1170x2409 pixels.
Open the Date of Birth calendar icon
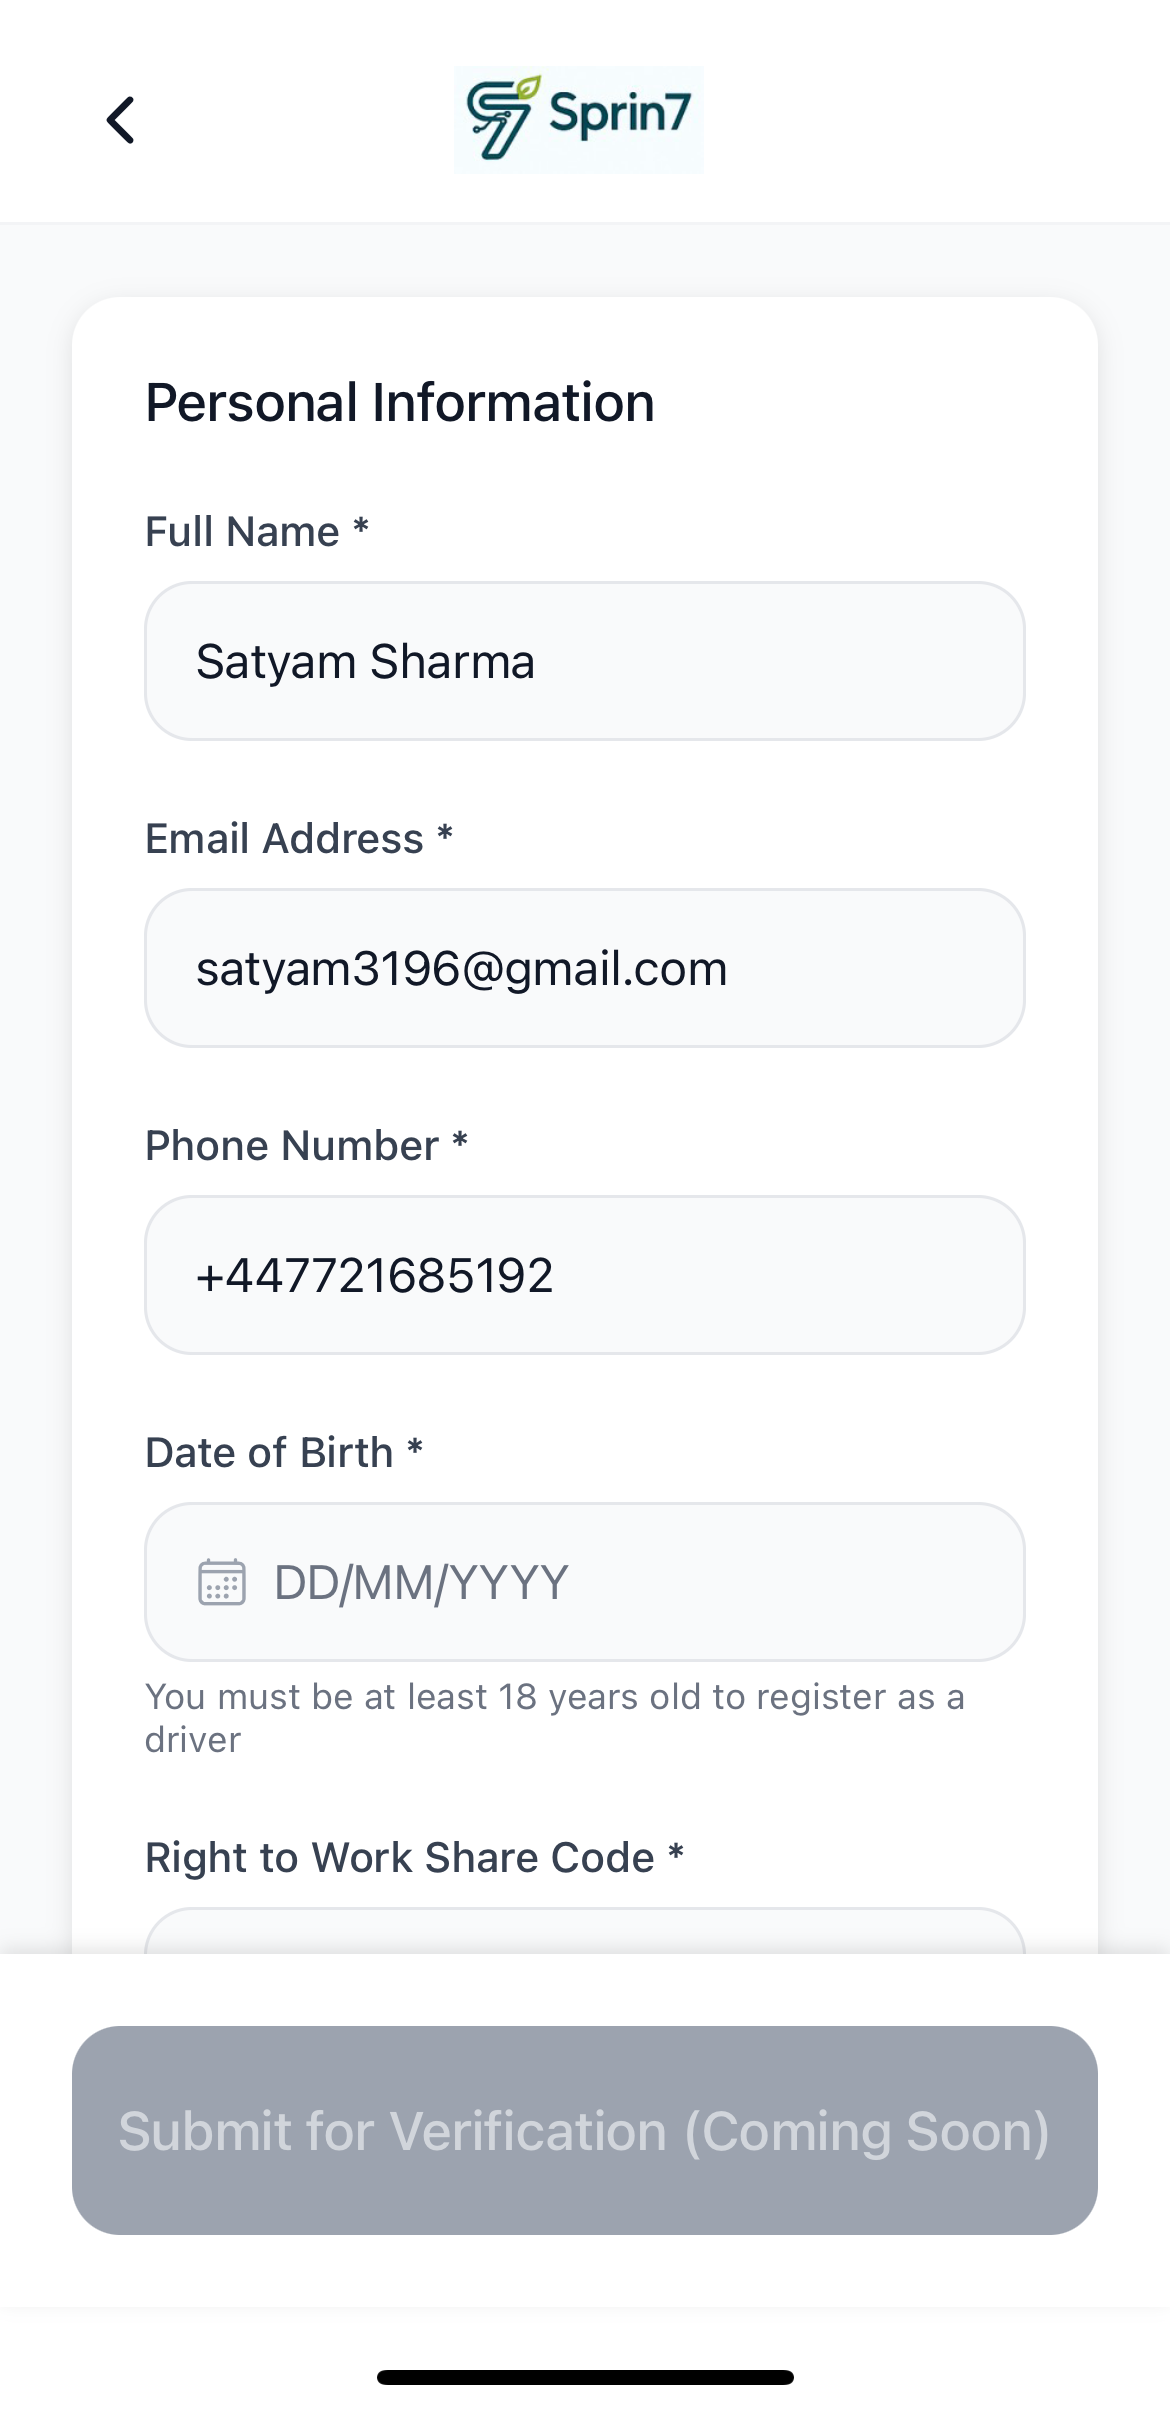[x=221, y=1582]
